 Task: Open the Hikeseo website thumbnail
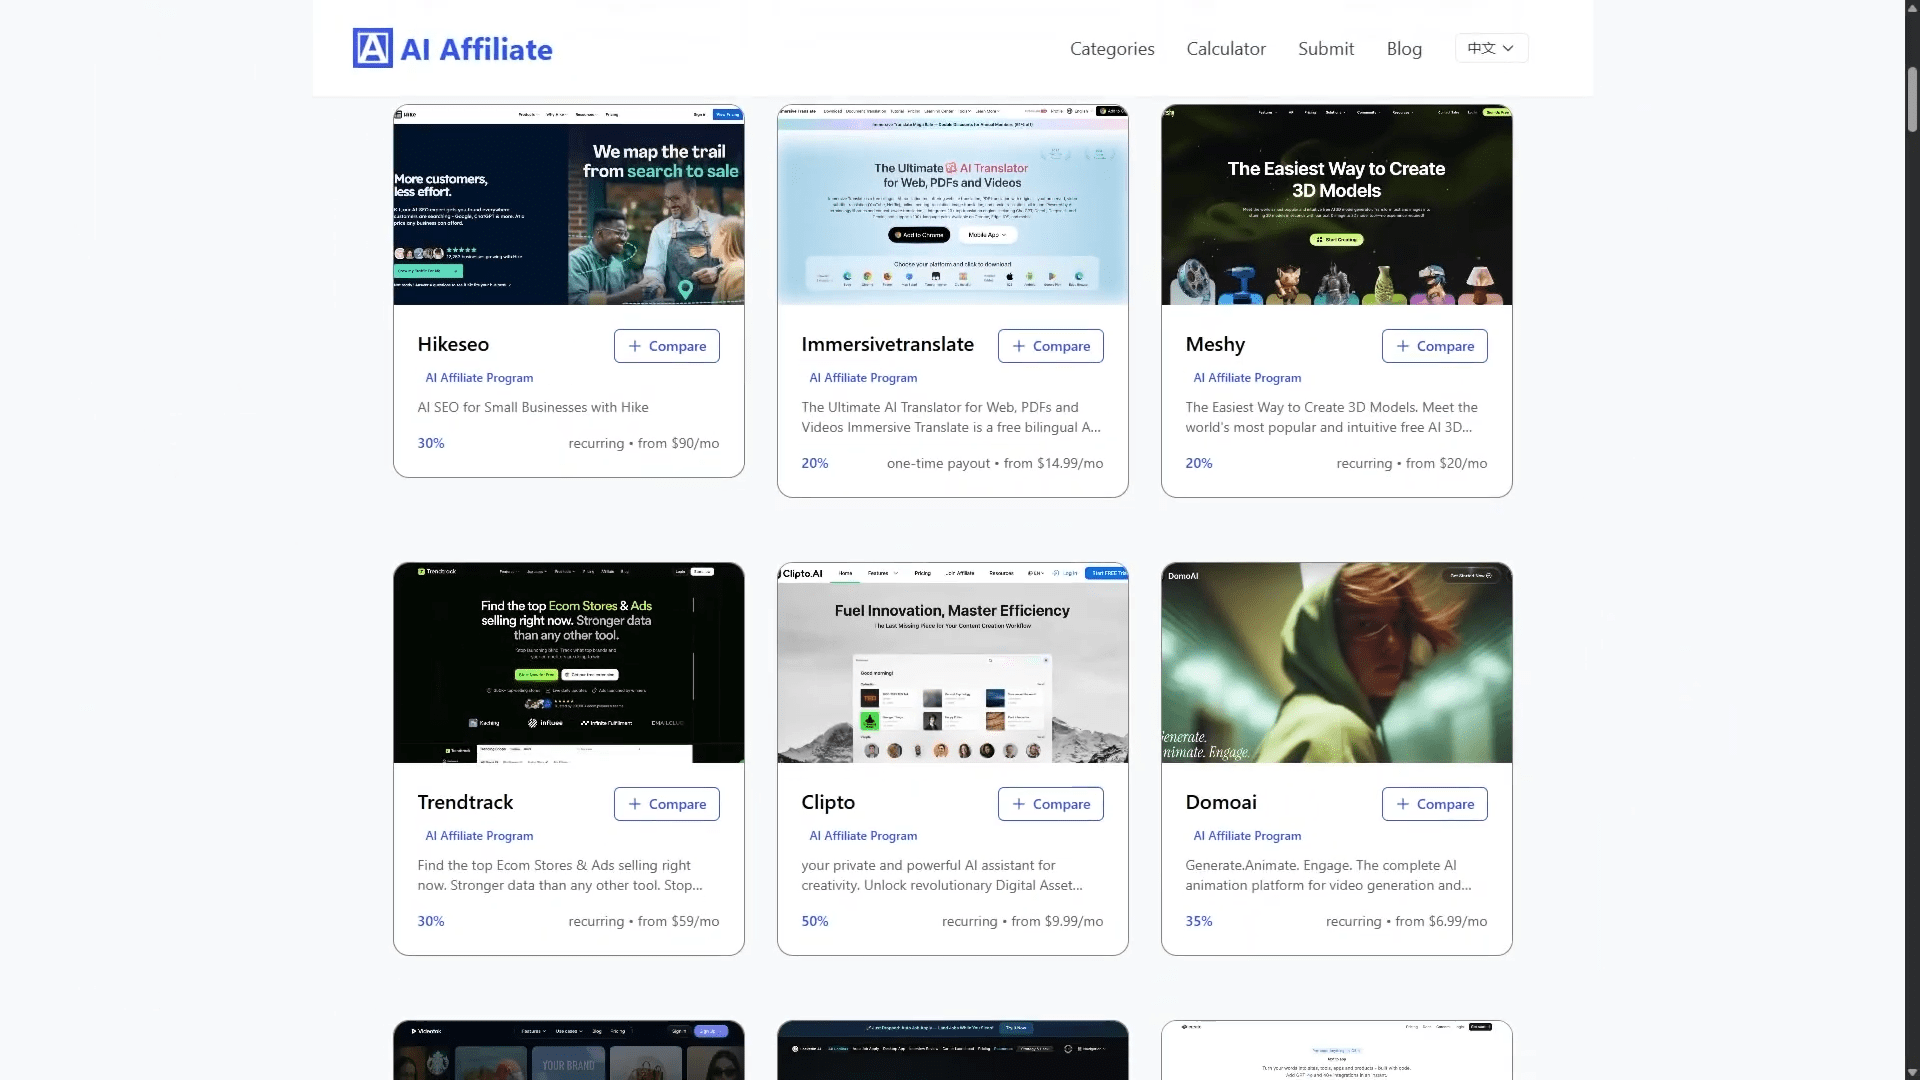568,205
